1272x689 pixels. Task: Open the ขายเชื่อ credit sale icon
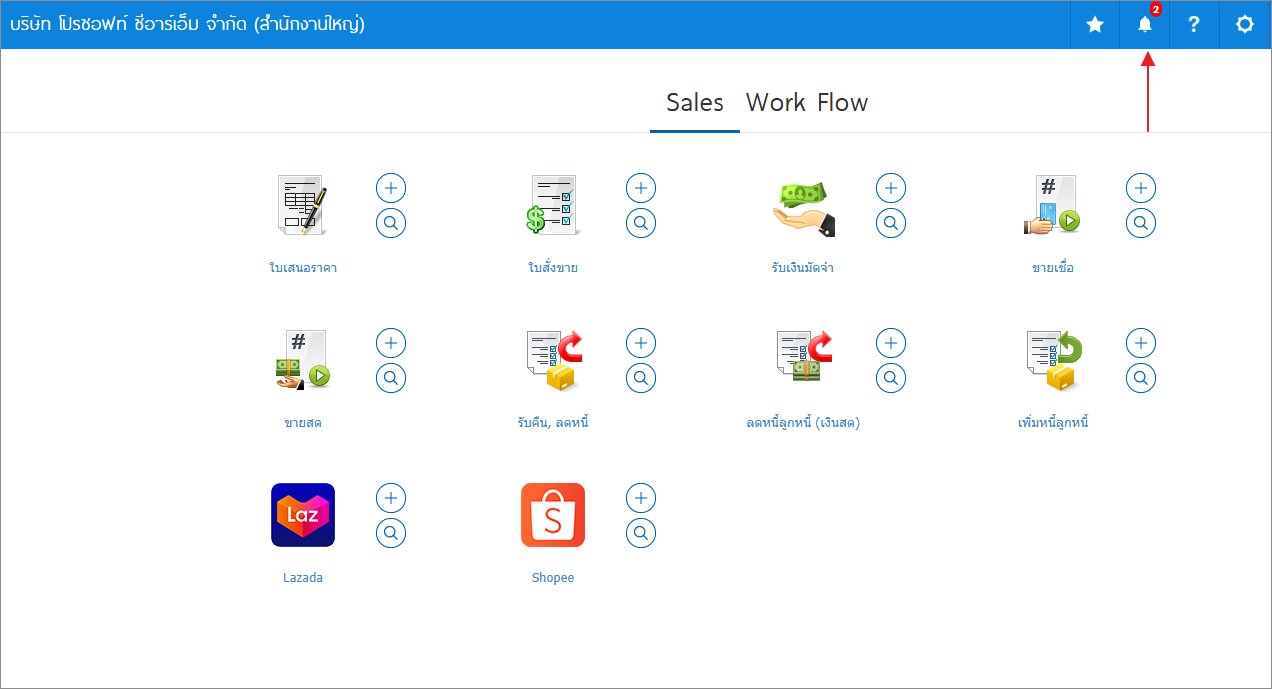point(1053,205)
